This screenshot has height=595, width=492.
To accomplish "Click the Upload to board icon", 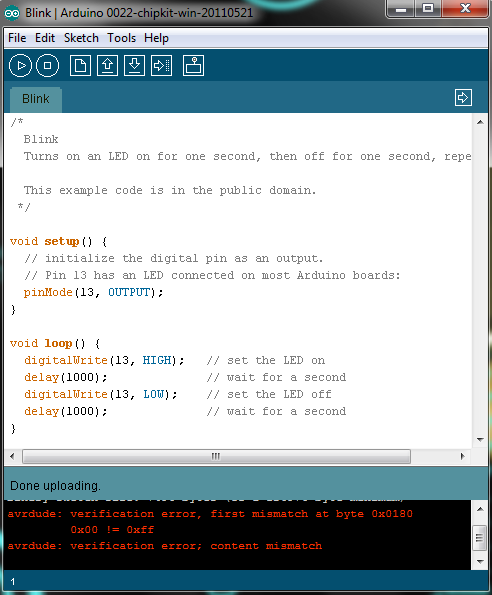I will [162, 66].
